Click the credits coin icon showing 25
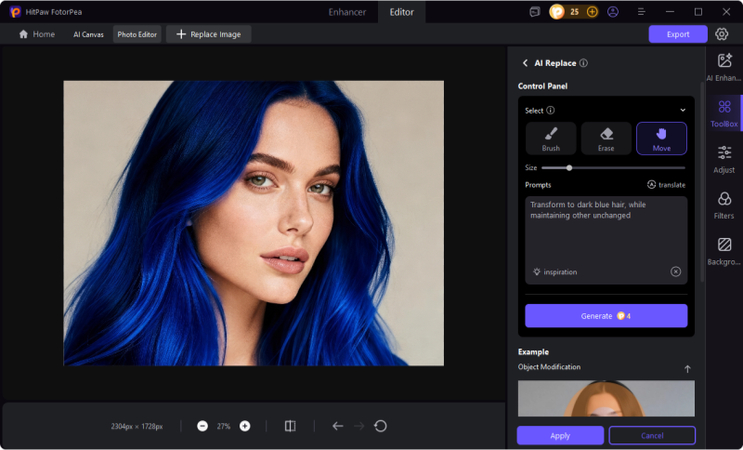The image size is (743, 450). click(557, 12)
